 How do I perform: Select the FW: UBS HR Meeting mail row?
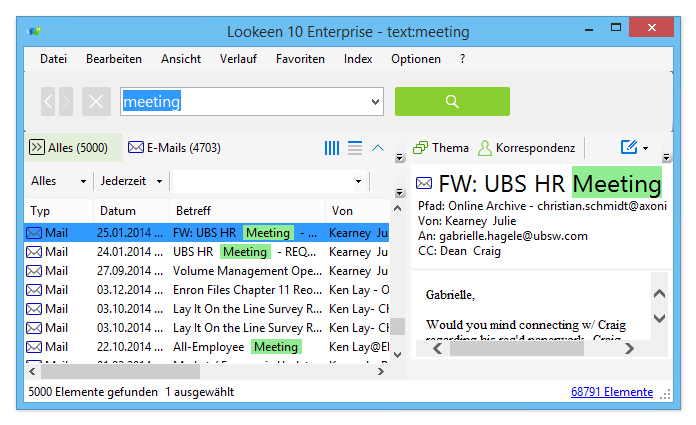click(x=207, y=233)
